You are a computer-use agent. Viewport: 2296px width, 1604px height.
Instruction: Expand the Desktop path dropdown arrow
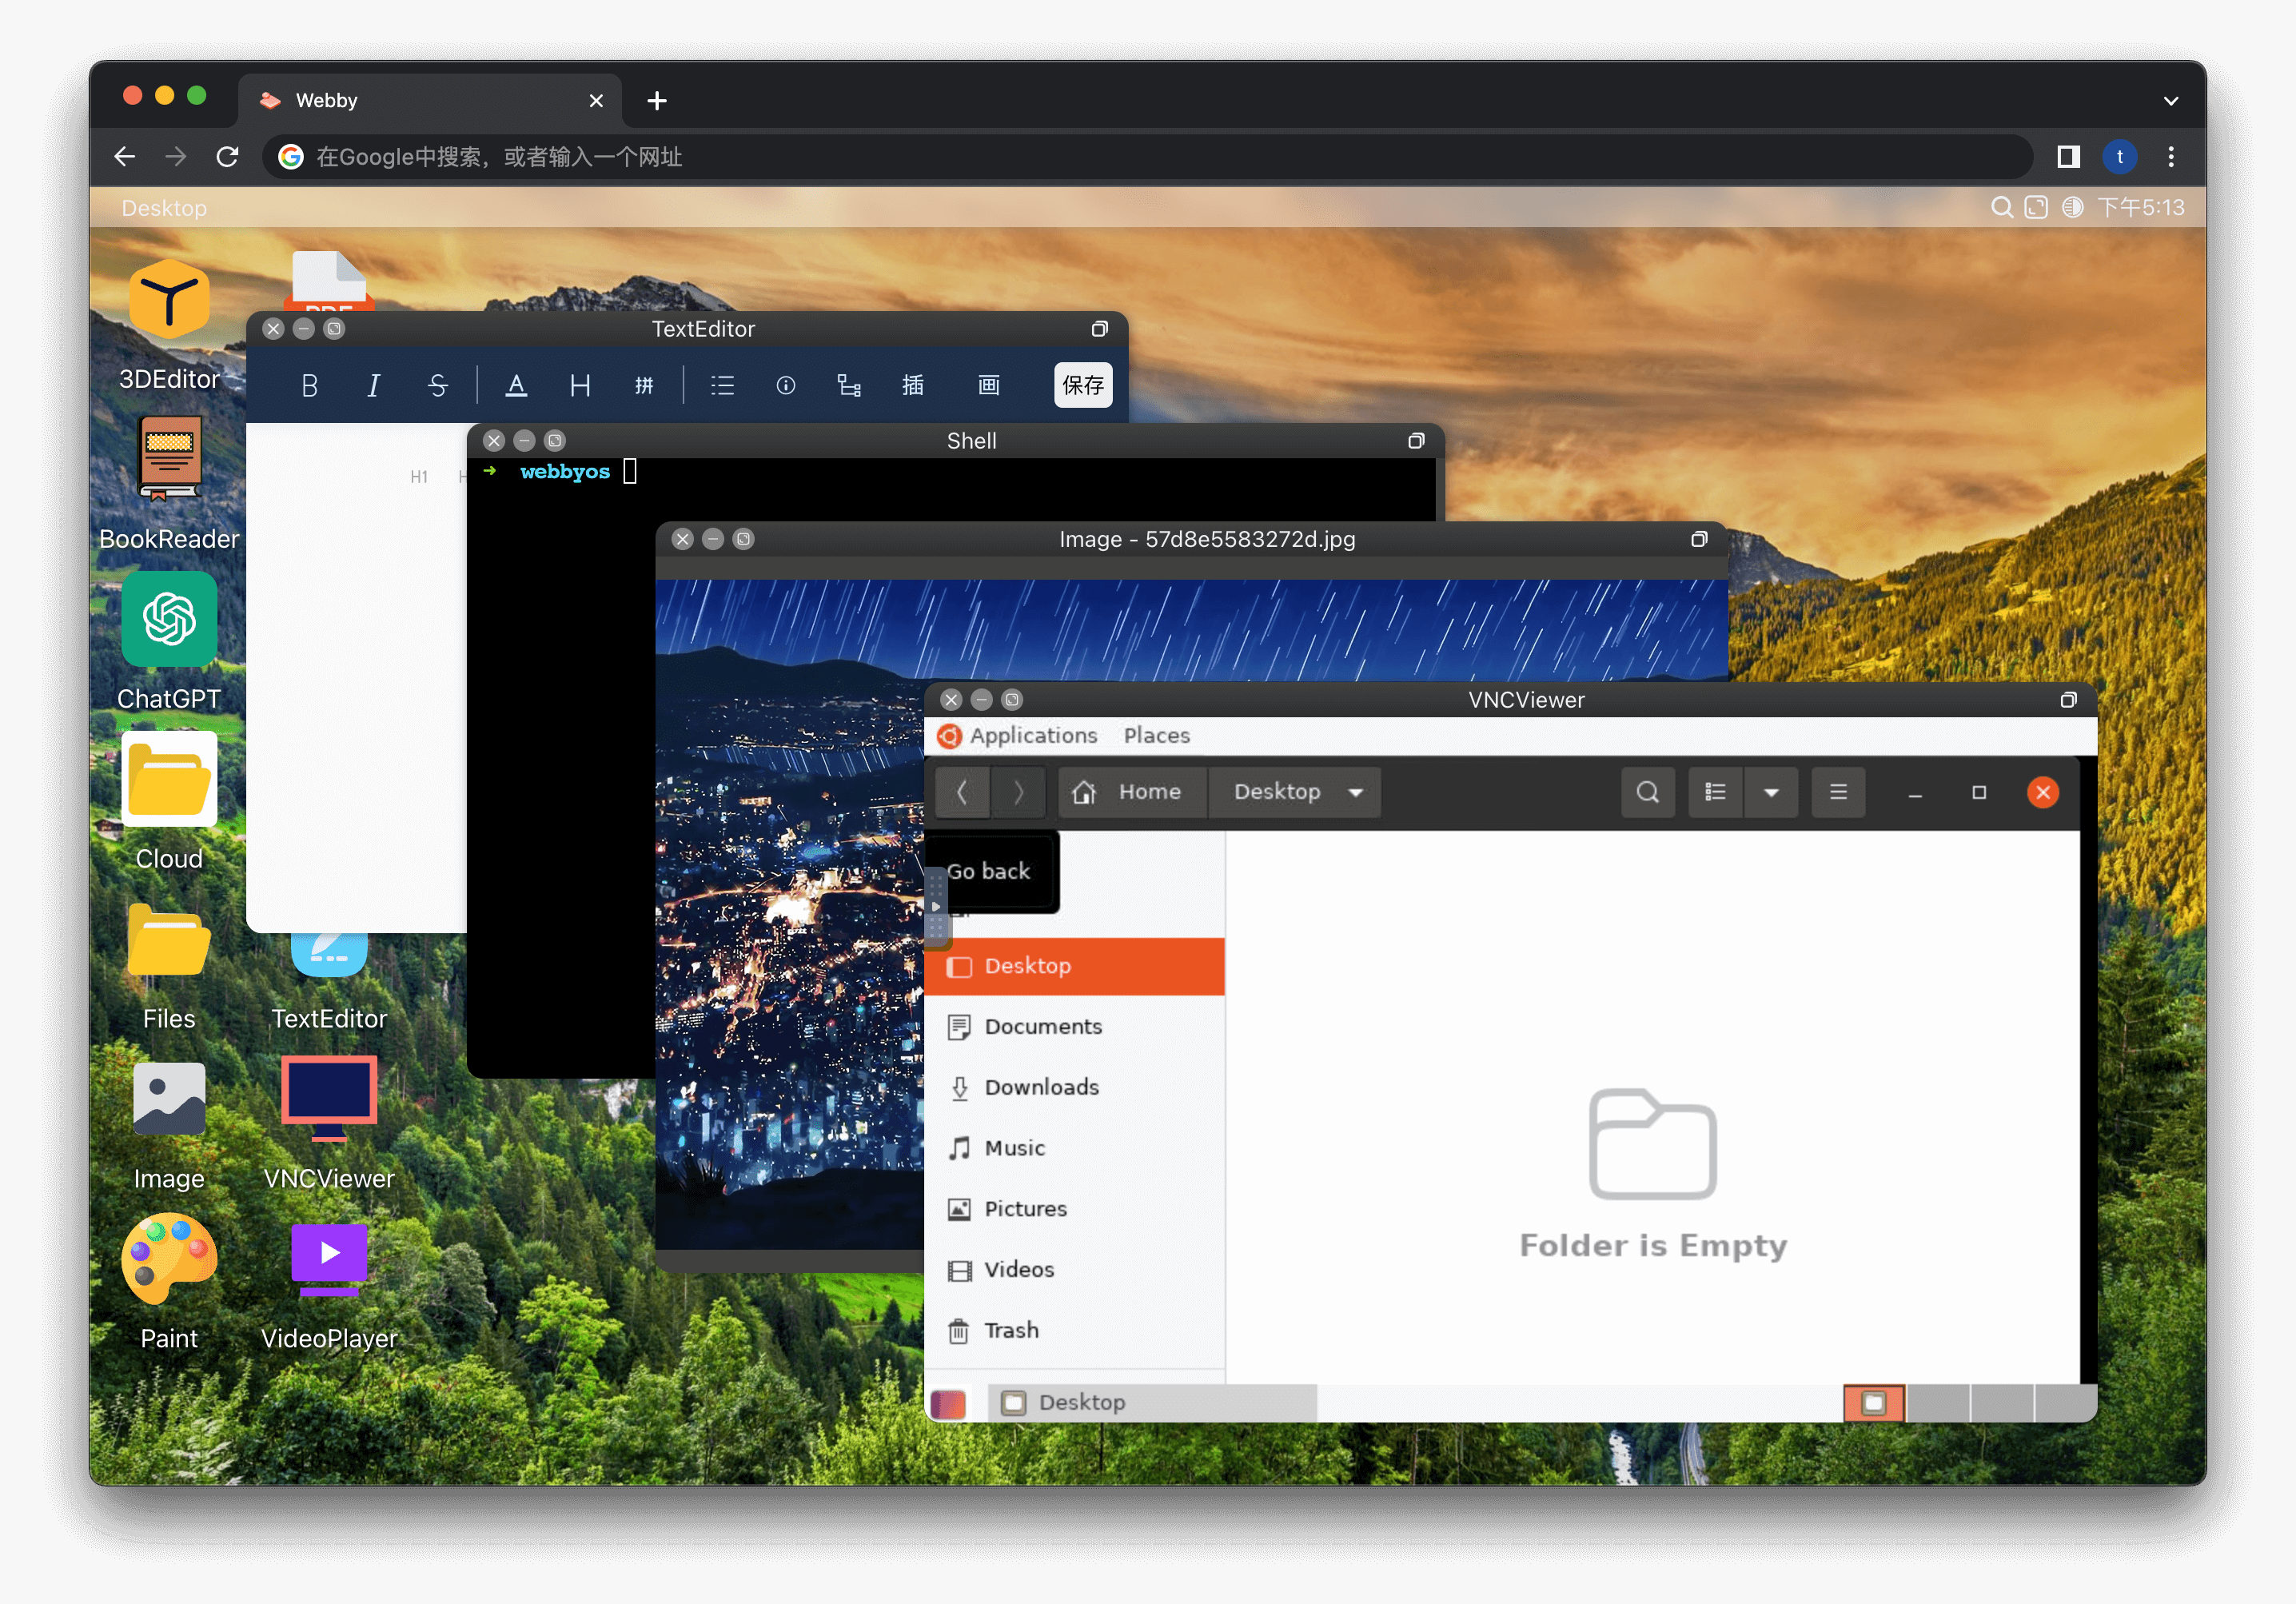pos(1356,792)
